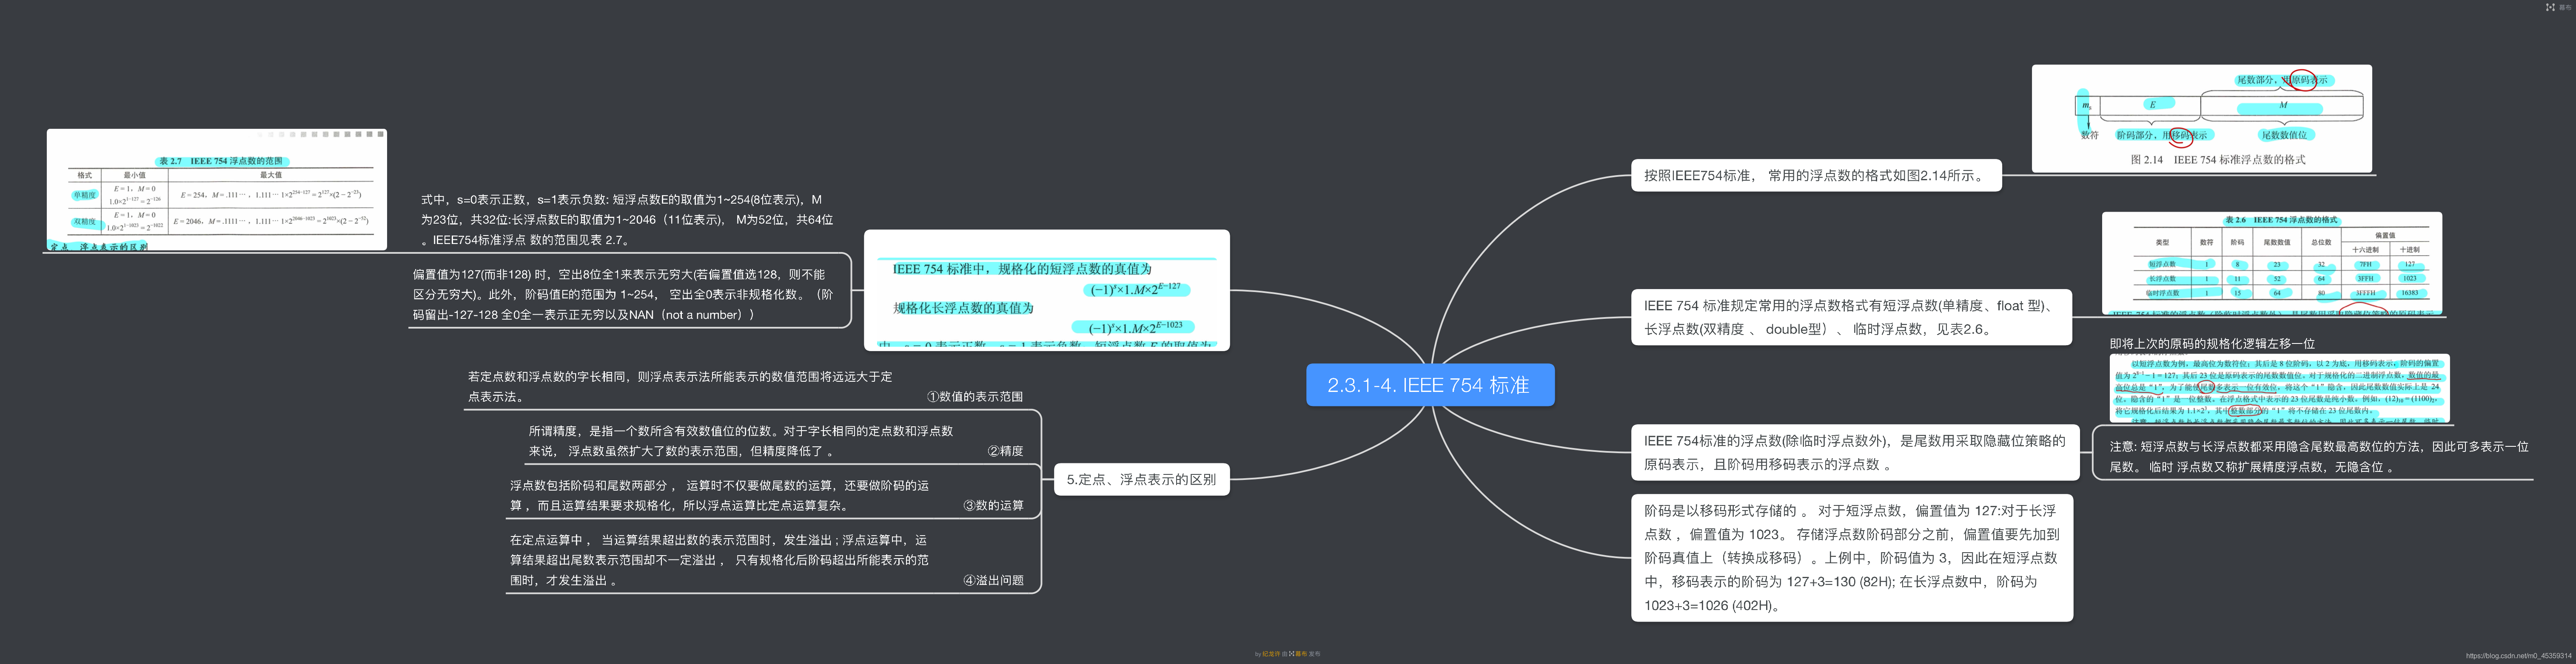Screen dimensions: 2576x664
Task: Click the note 即将上次的原码的规格化逻辑左移一位
Action: pos(2211,343)
